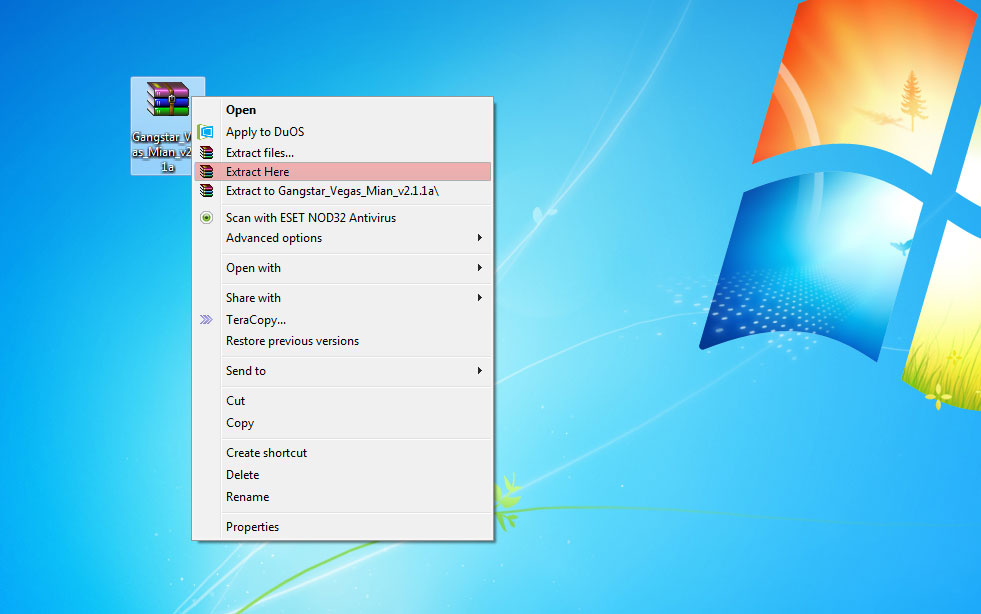Screen dimensions: 981x614
Task: Click the ESET NOD32 green eye icon
Action: 206,218
